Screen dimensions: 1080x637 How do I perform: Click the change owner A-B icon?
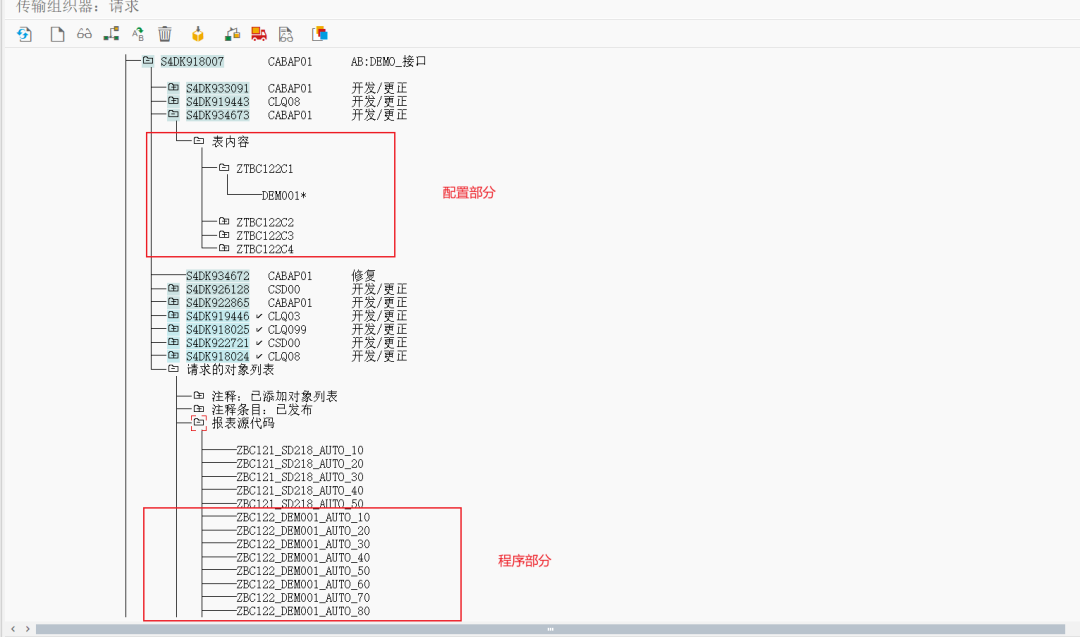[x=138, y=34]
